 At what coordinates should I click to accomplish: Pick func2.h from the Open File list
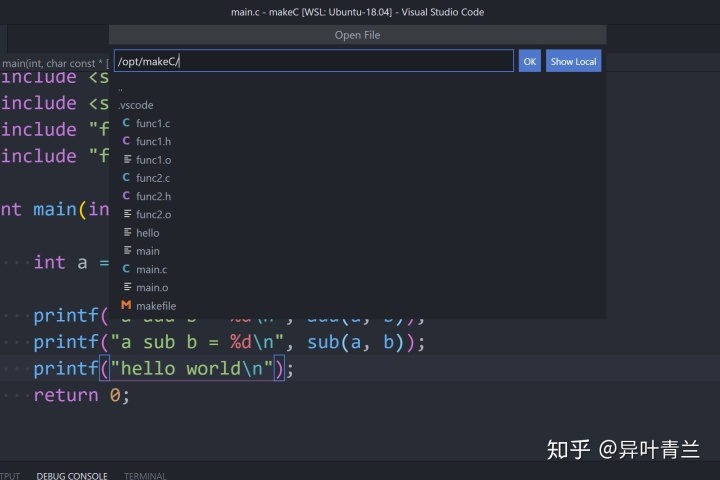click(360, 196)
